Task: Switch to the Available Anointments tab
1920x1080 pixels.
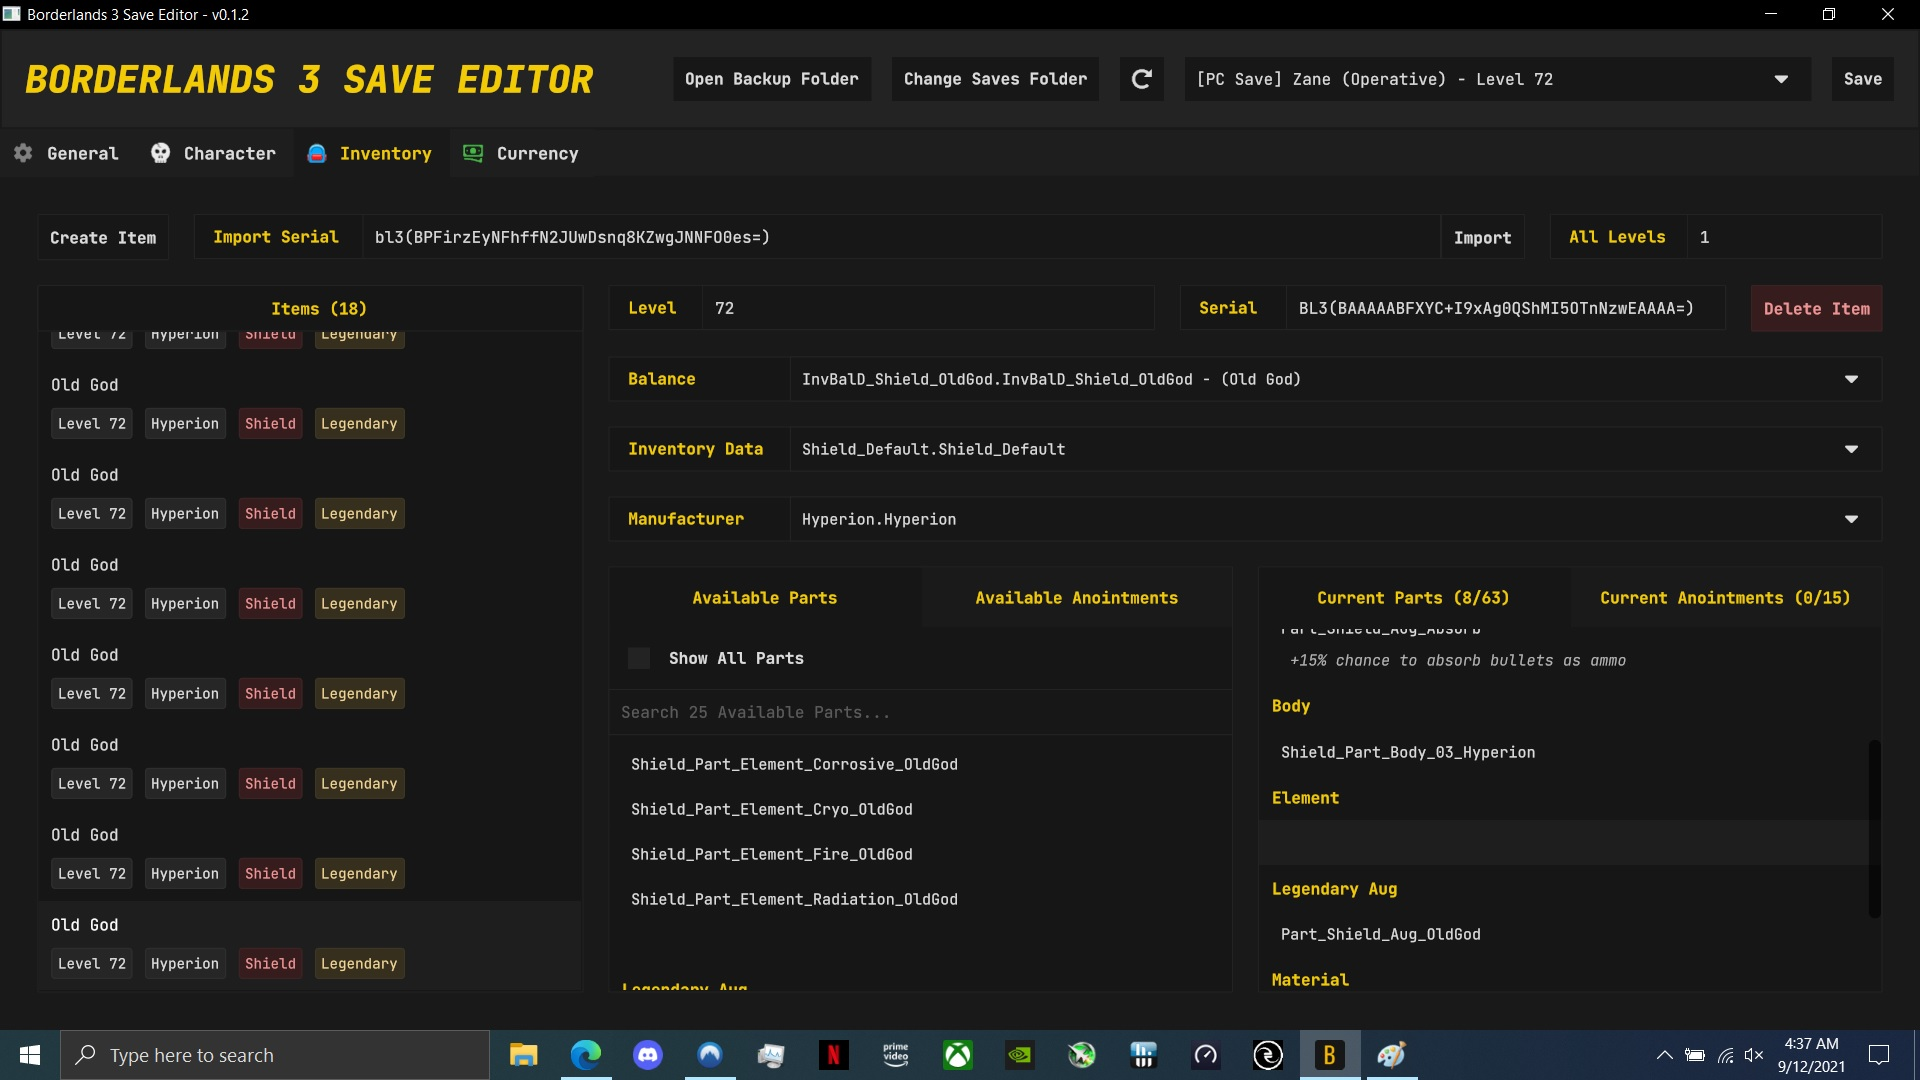Action: click(x=1076, y=597)
